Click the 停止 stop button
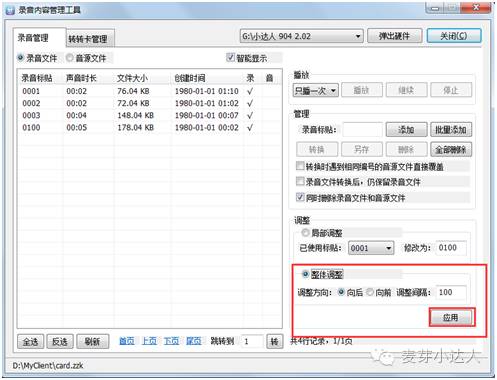The height and width of the screenshot is (380, 497). coord(451,90)
